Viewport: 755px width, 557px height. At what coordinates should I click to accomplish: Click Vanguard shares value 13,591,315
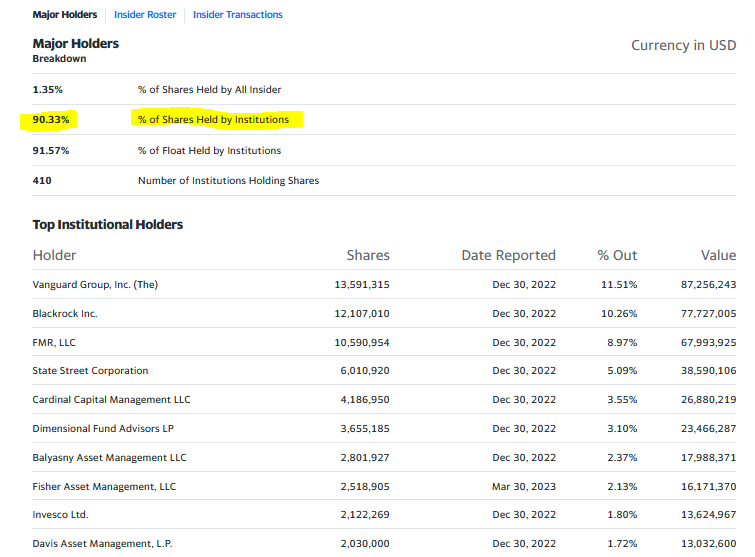point(362,285)
